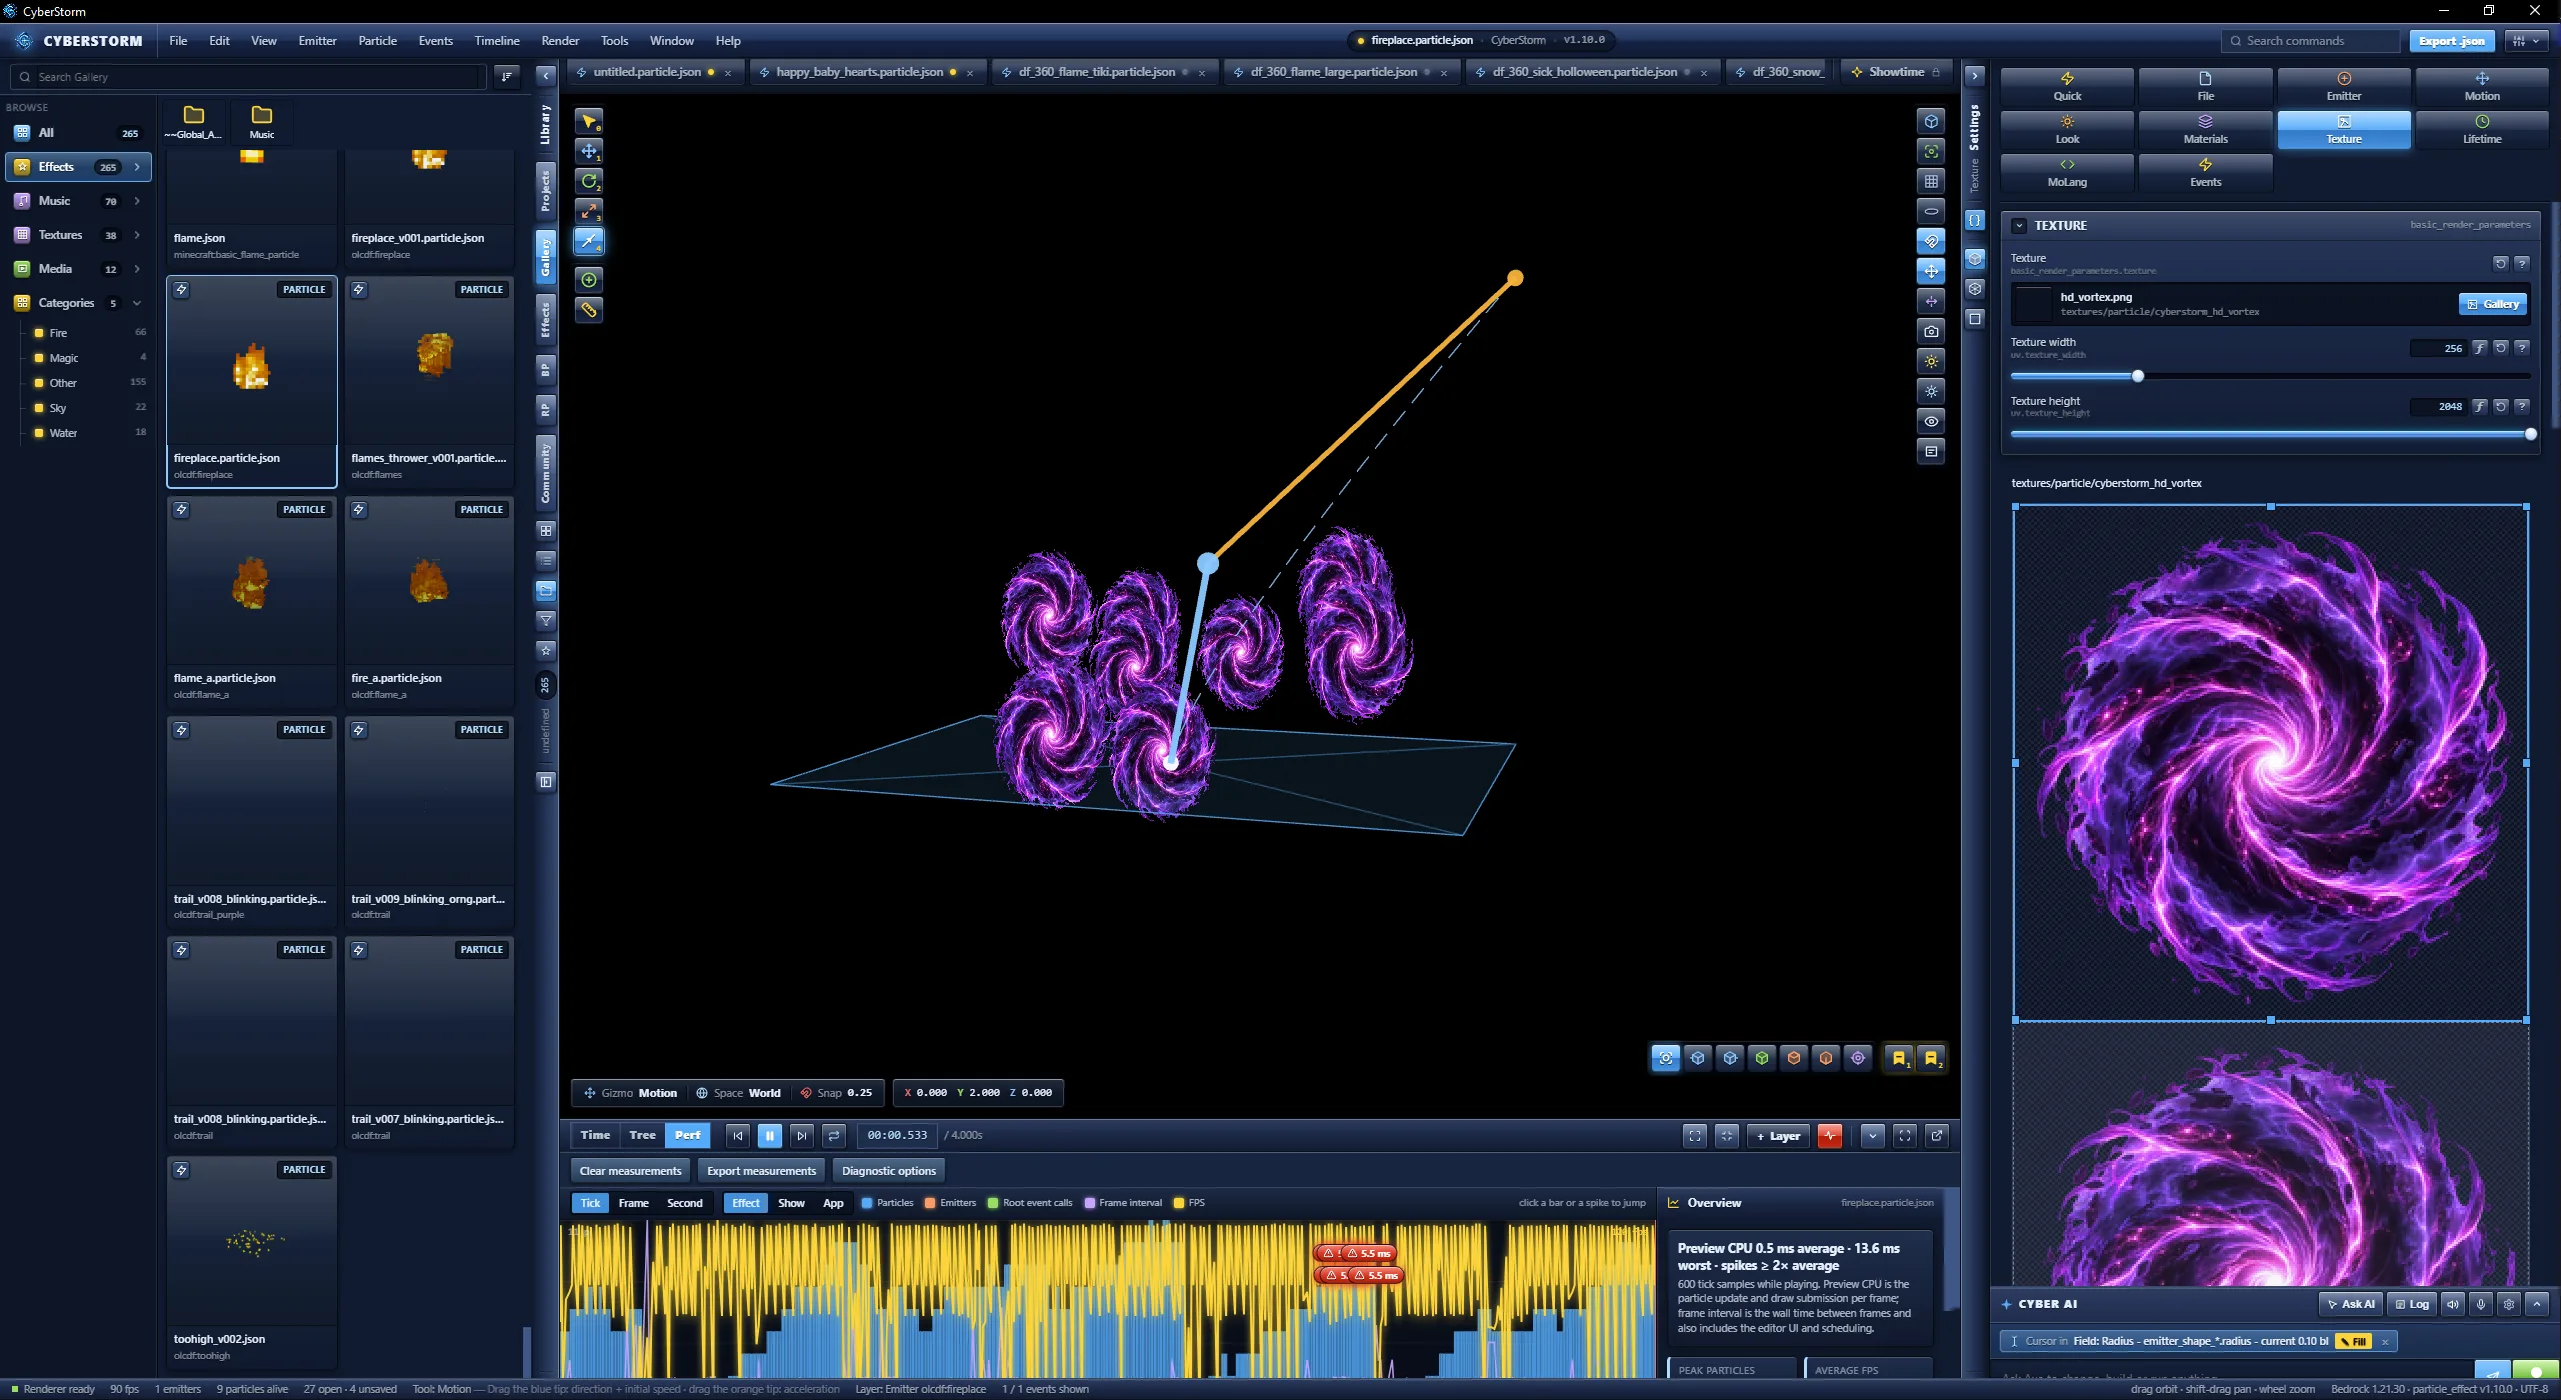Select the Motion gizmo tool in viewport toolbar
Screen dimensions: 2561x1400
(589, 241)
